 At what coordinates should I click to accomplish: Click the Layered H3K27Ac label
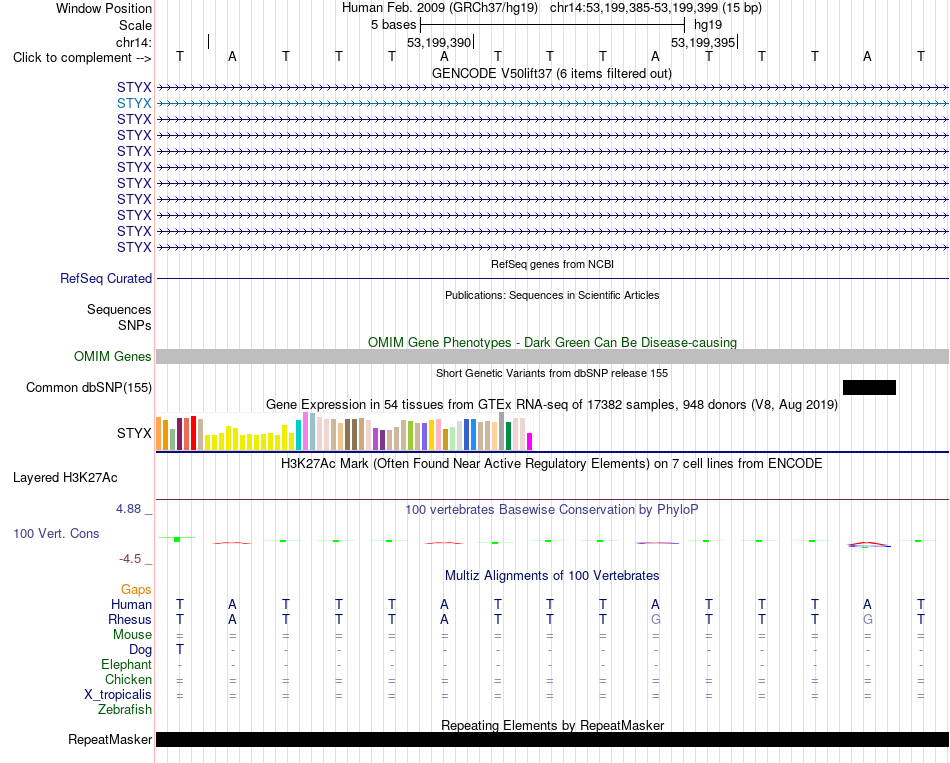(x=65, y=478)
